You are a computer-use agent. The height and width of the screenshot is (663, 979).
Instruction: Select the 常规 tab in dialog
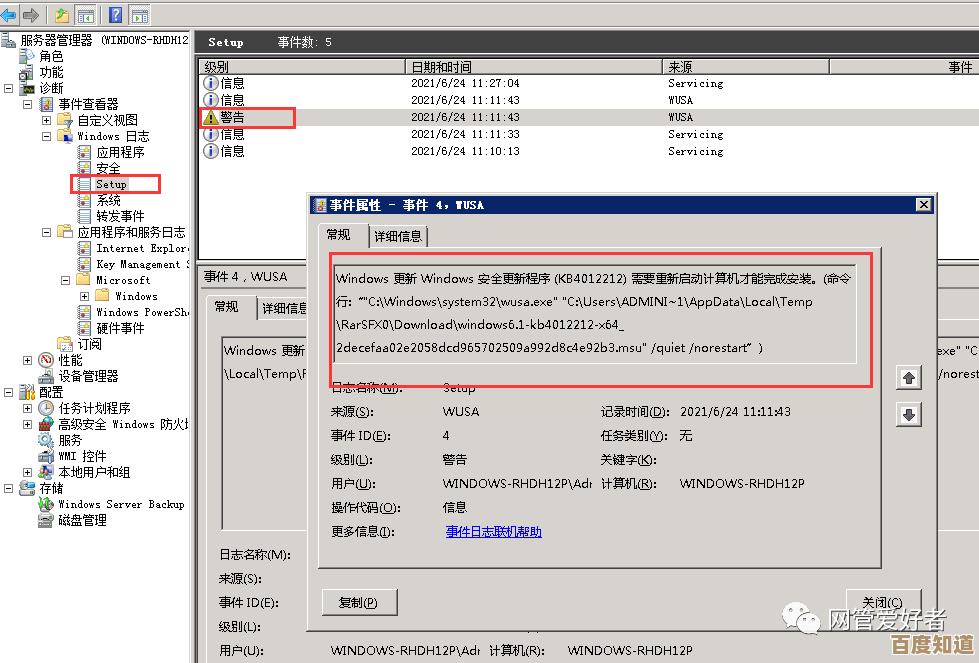point(340,234)
